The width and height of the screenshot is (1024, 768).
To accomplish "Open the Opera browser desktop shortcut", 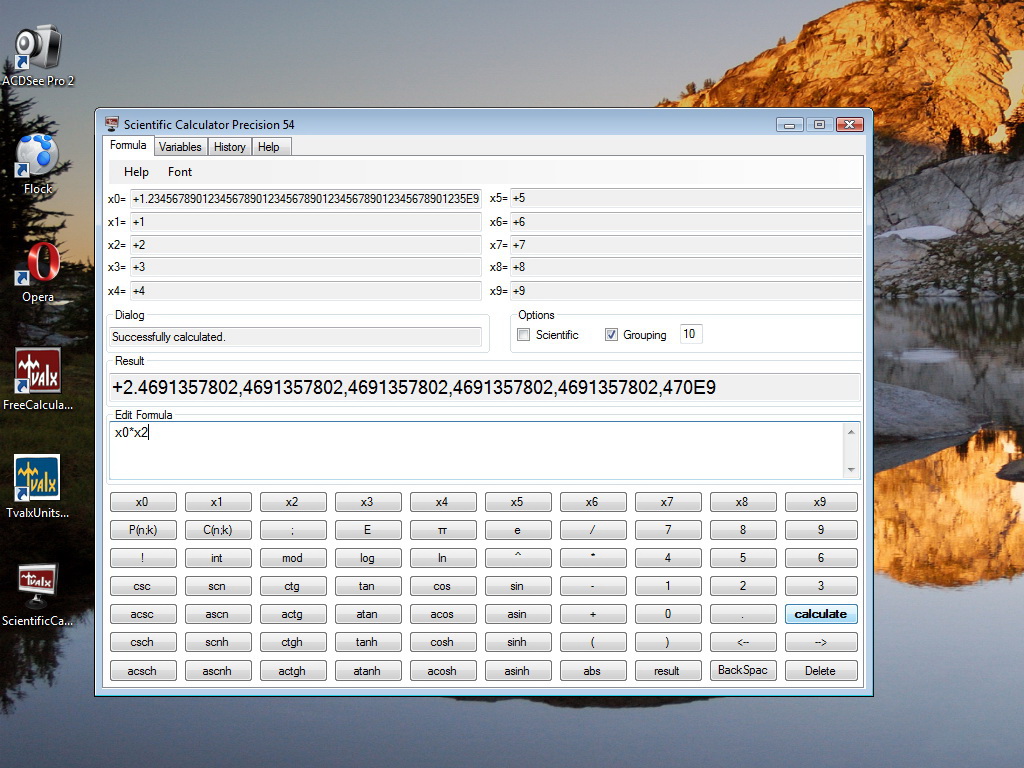I will pos(38,265).
